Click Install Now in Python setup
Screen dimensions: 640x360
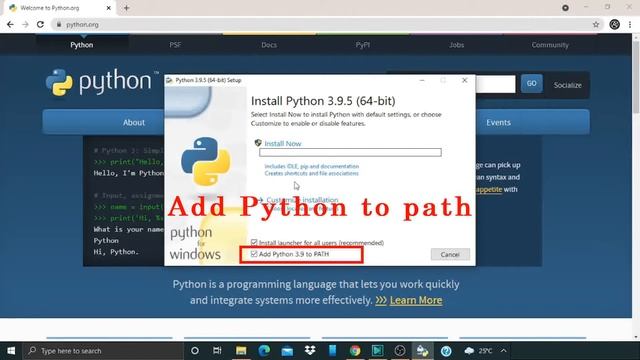tap(282, 144)
